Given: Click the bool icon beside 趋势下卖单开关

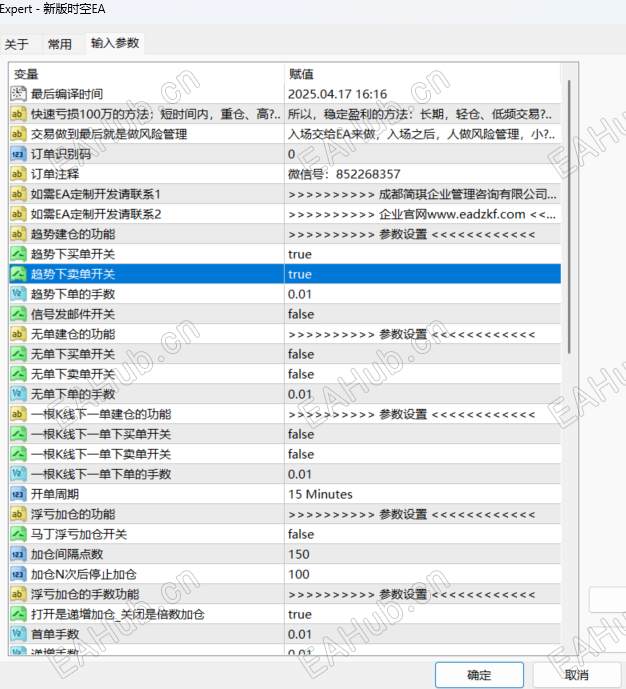Looking at the screenshot, I should click(x=18, y=274).
